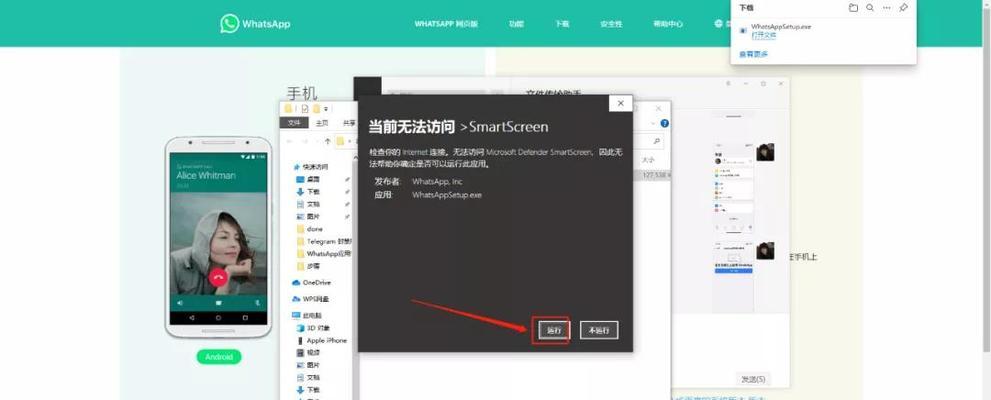Open the three-dot more options in downloads panel
Screen dimensions: 991x400
887,8
